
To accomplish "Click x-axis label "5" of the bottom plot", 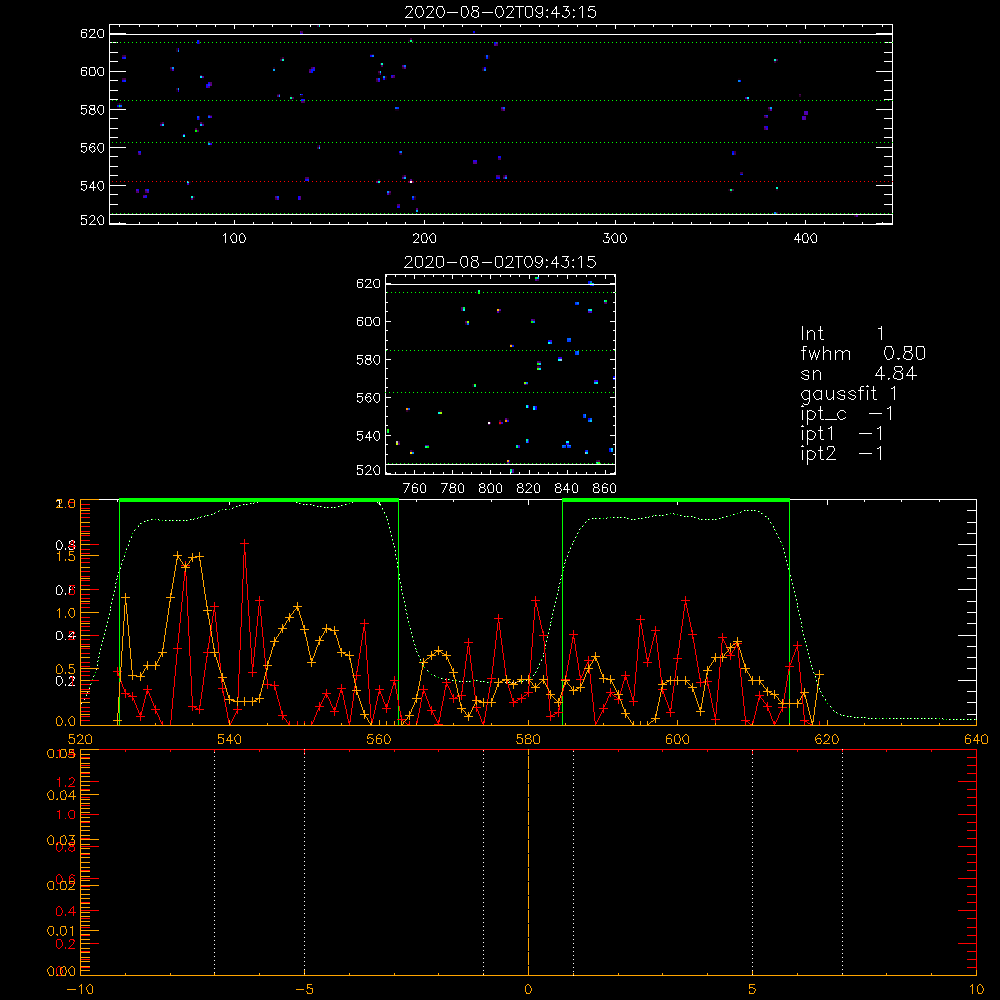I will pos(753,990).
